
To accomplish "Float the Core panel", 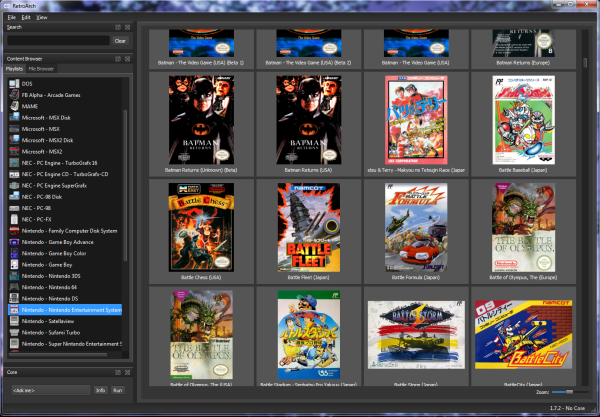I will tap(118, 372).
